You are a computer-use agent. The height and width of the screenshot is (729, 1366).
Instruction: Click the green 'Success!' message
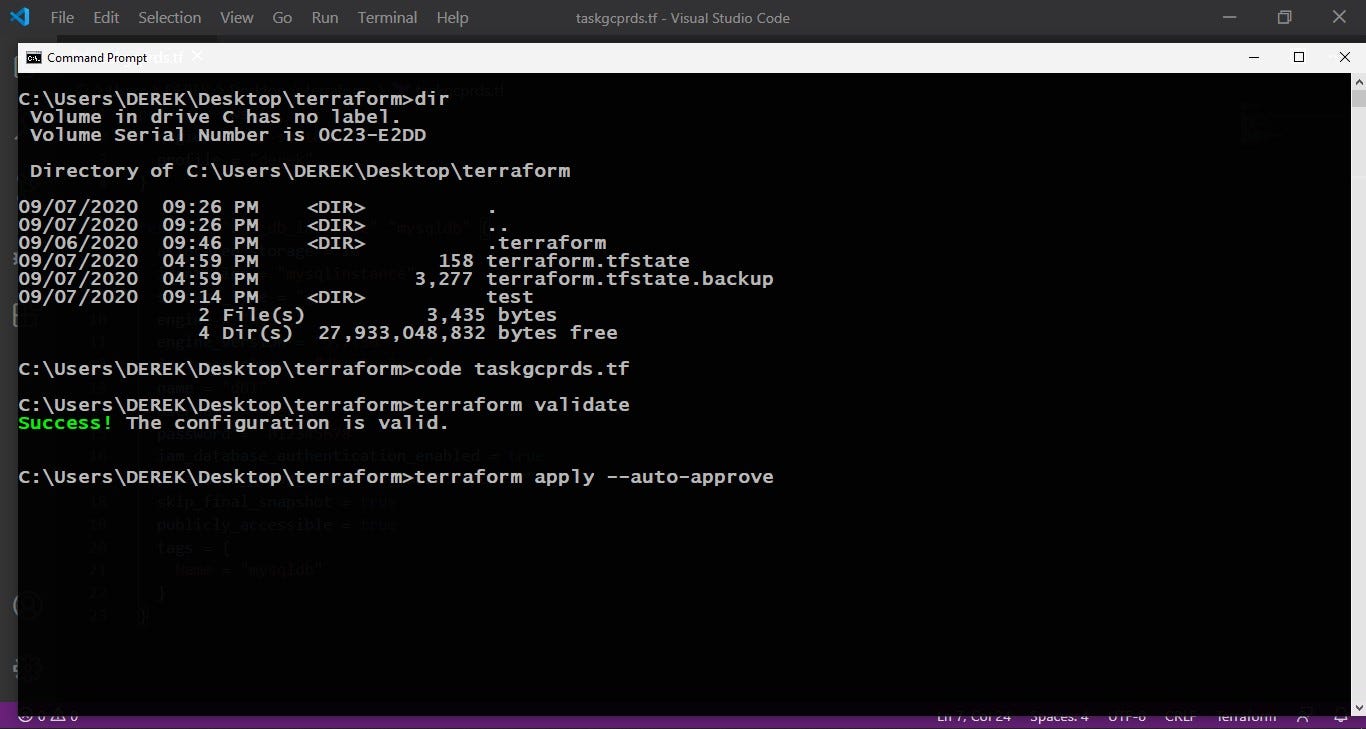66,423
